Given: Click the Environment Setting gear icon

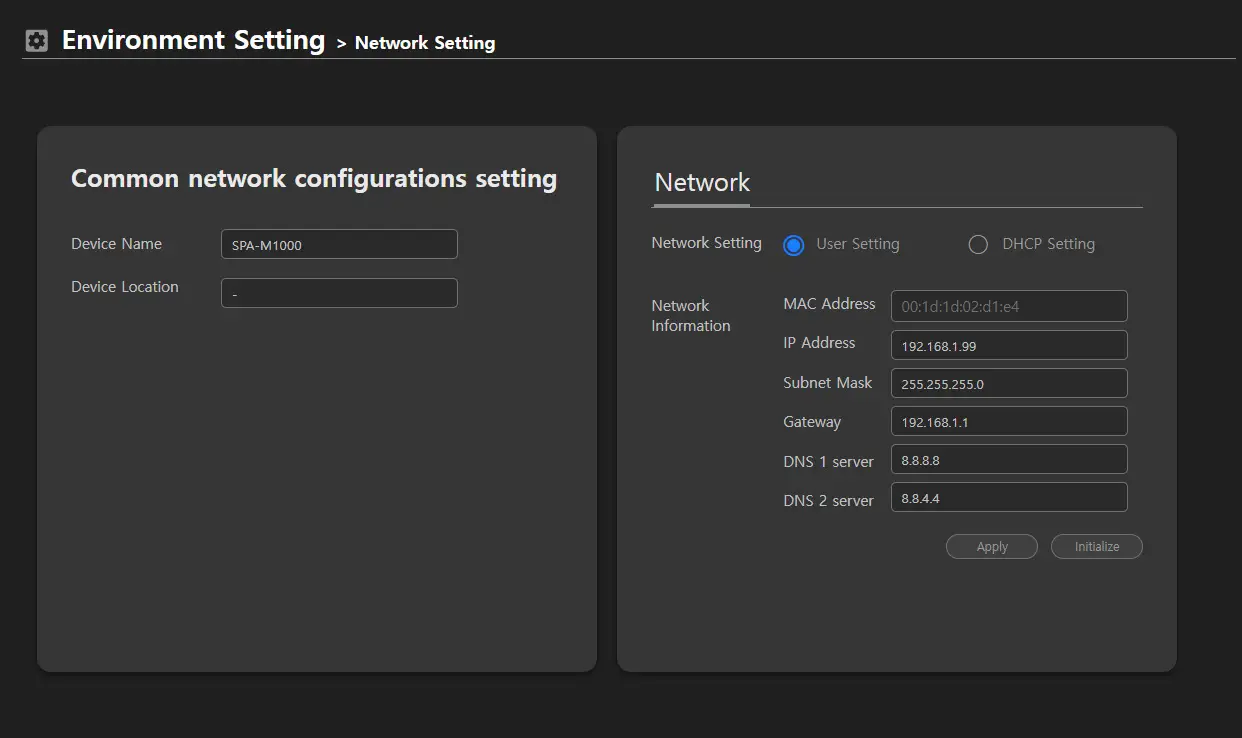Looking at the screenshot, I should [x=37, y=41].
